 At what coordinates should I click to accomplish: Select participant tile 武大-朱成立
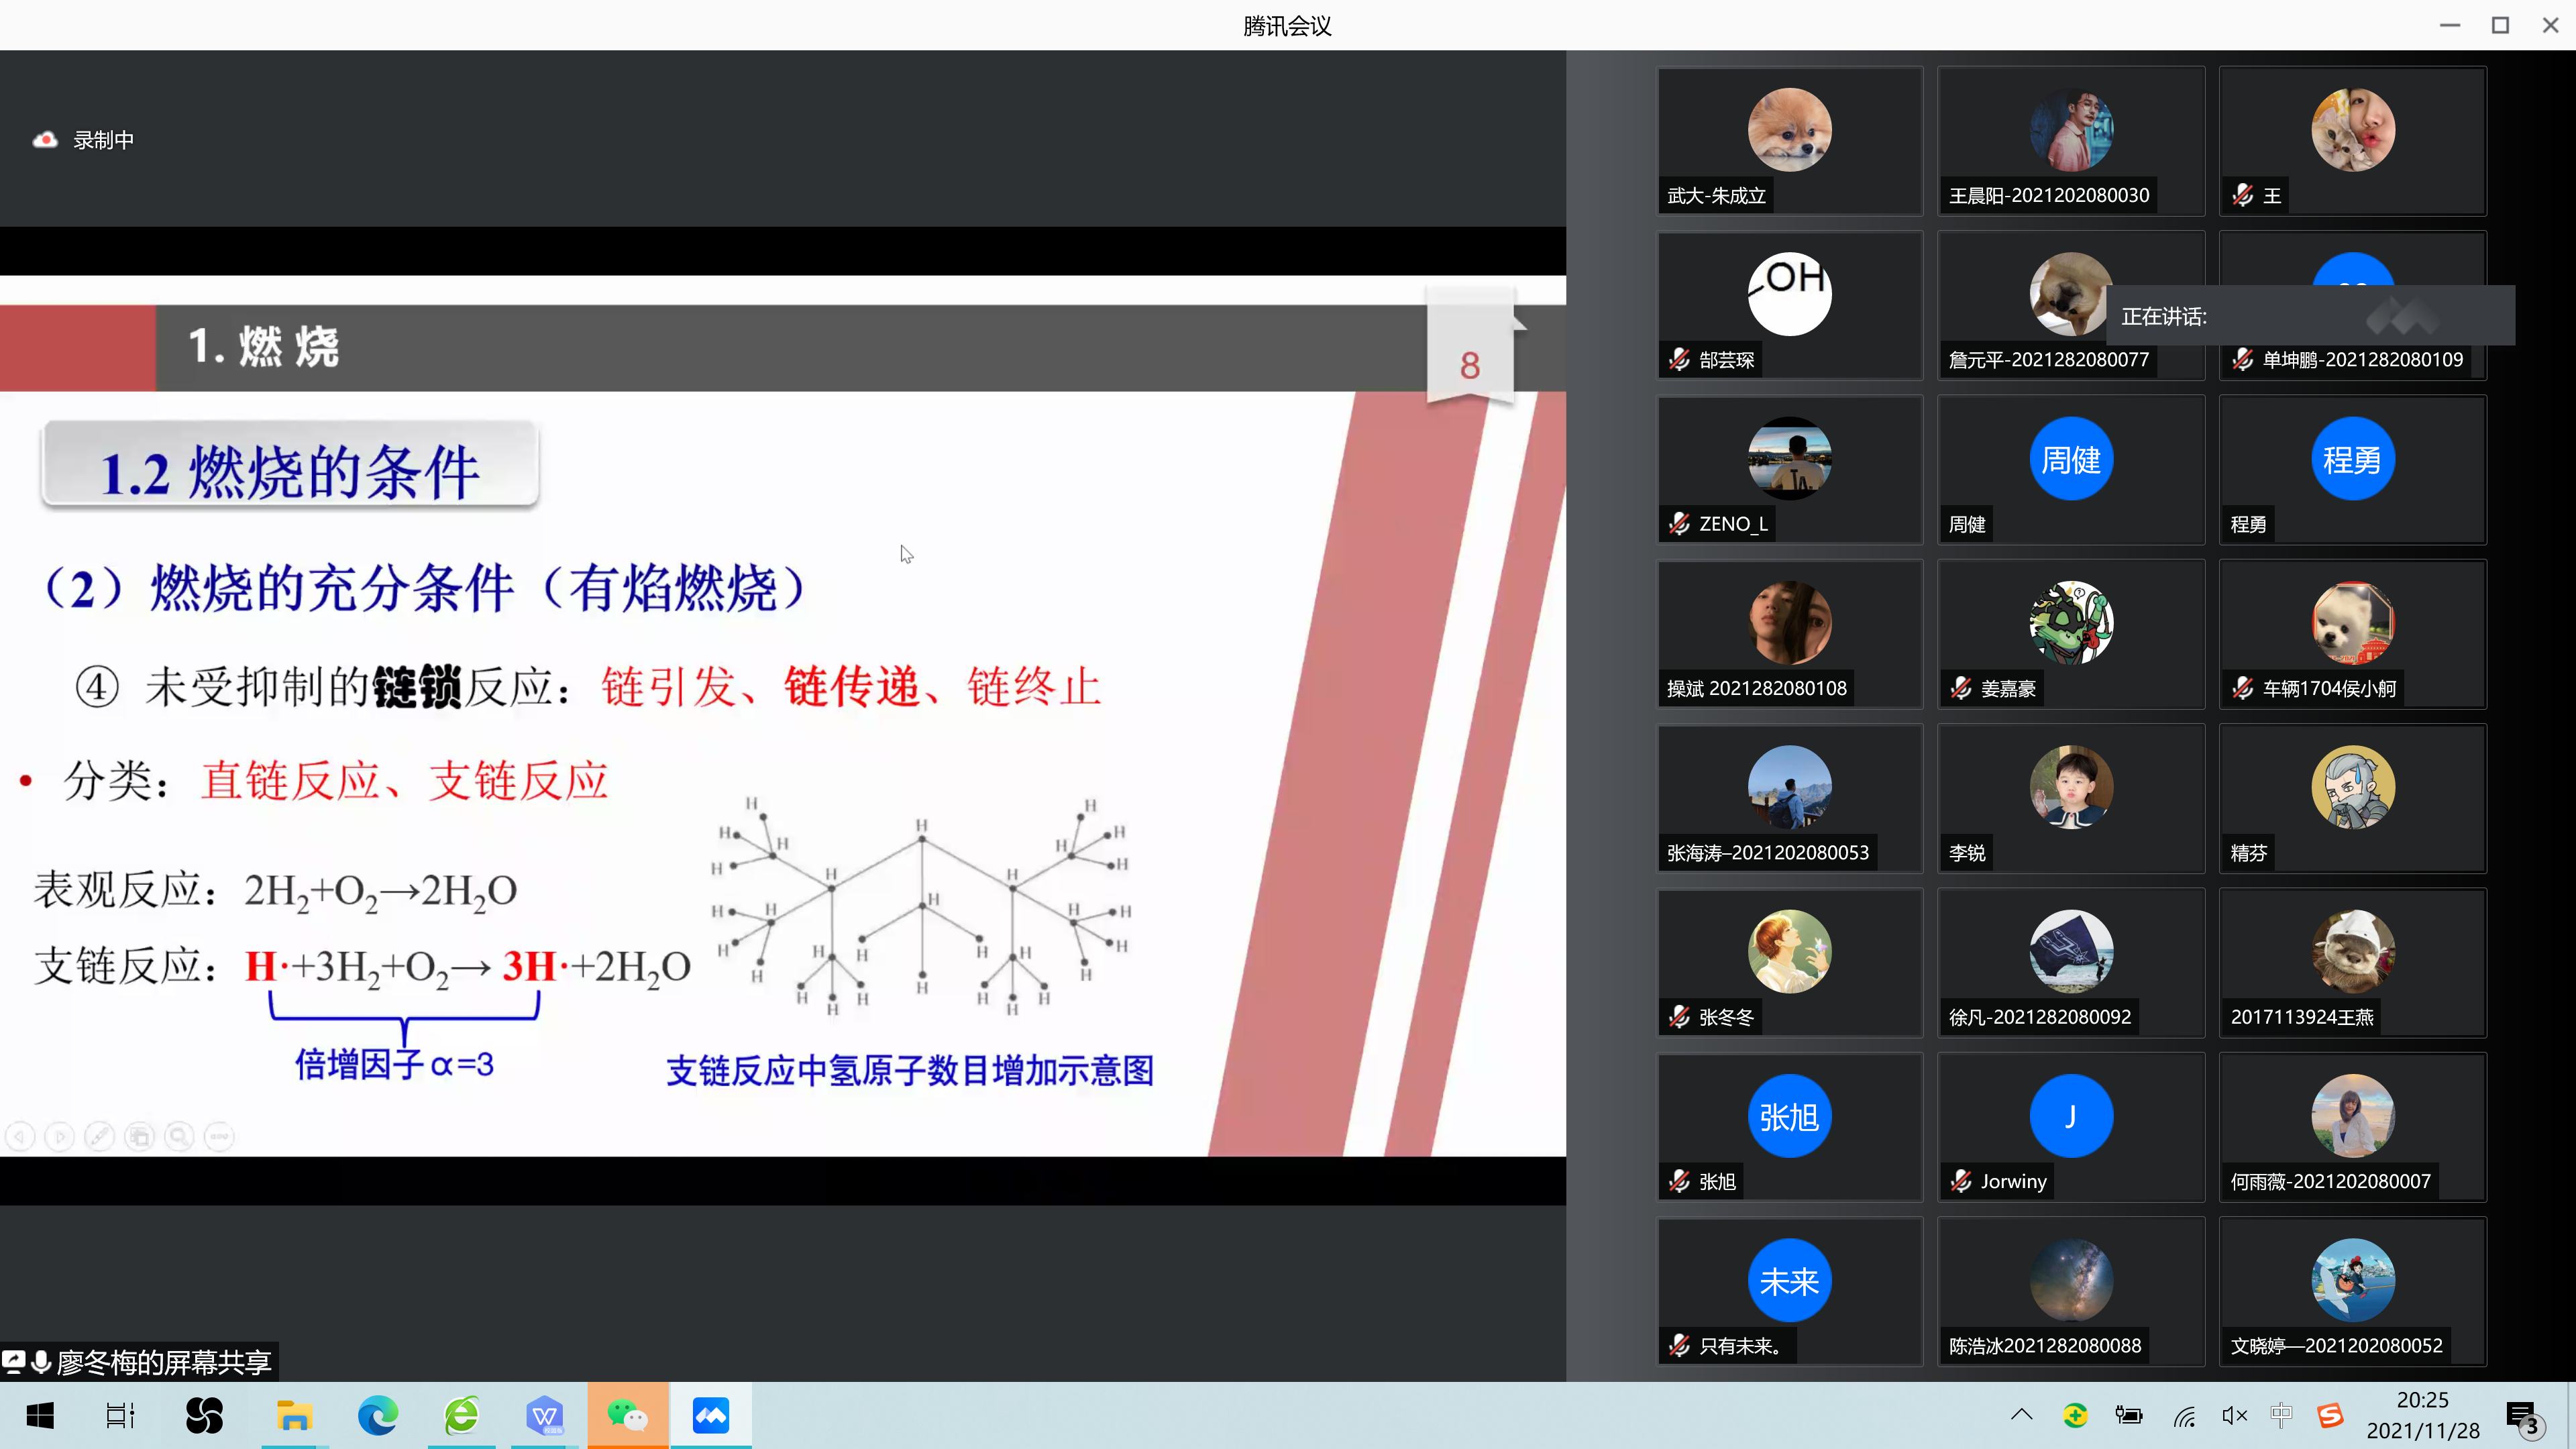pyautogui.click(x=1789, y=140)
